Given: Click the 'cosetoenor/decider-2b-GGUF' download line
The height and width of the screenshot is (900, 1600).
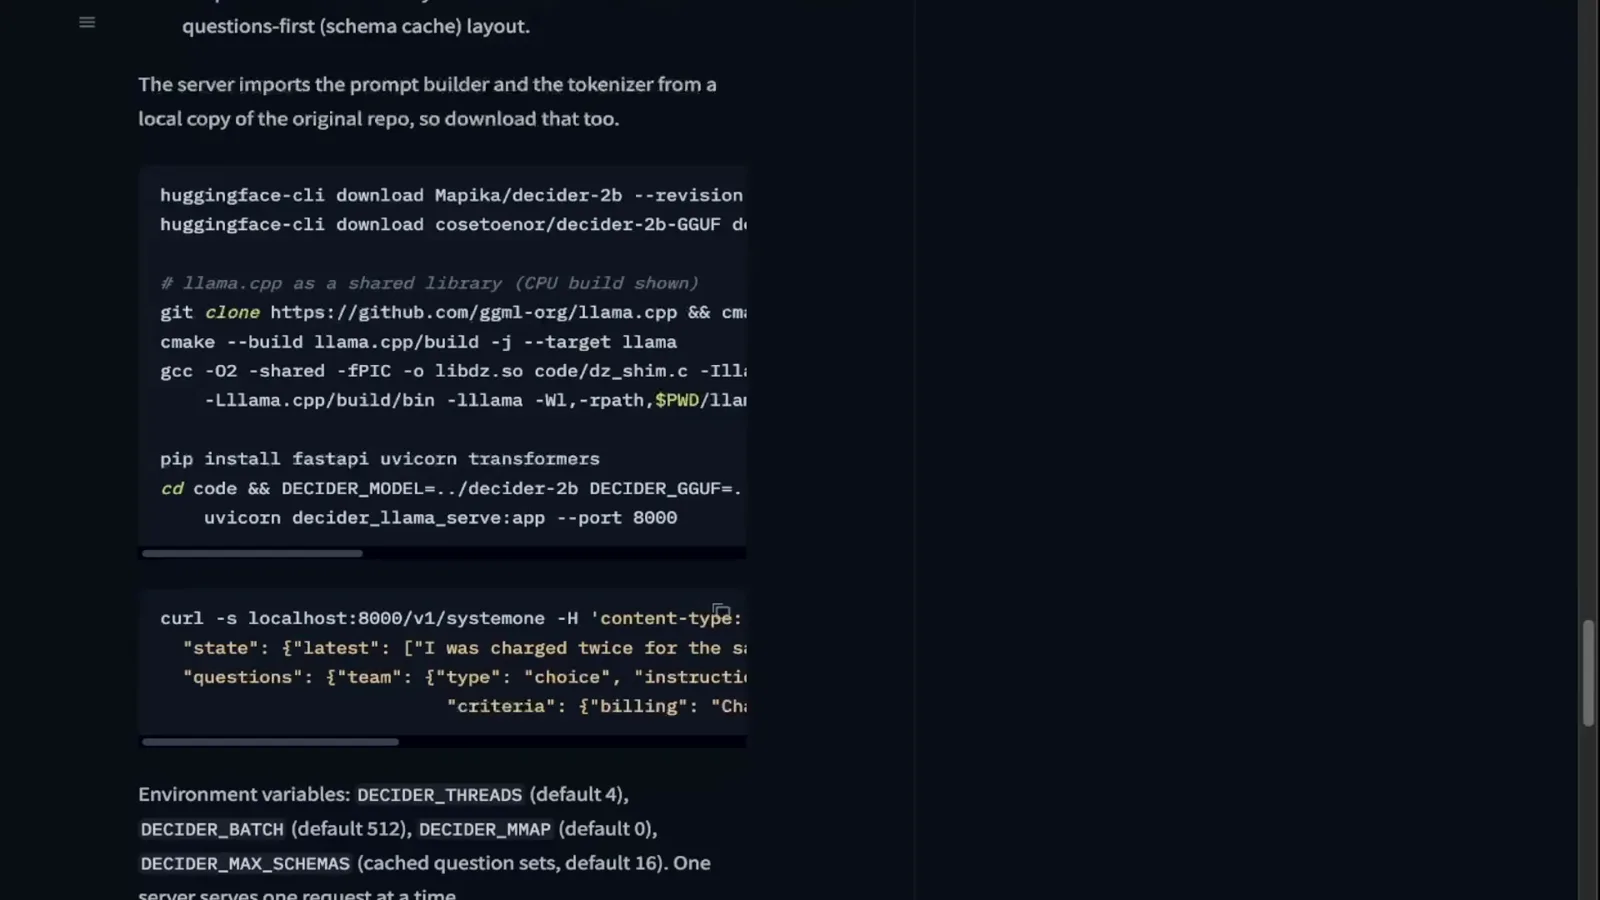Looking at the screenshot, I should click(453, 224).
